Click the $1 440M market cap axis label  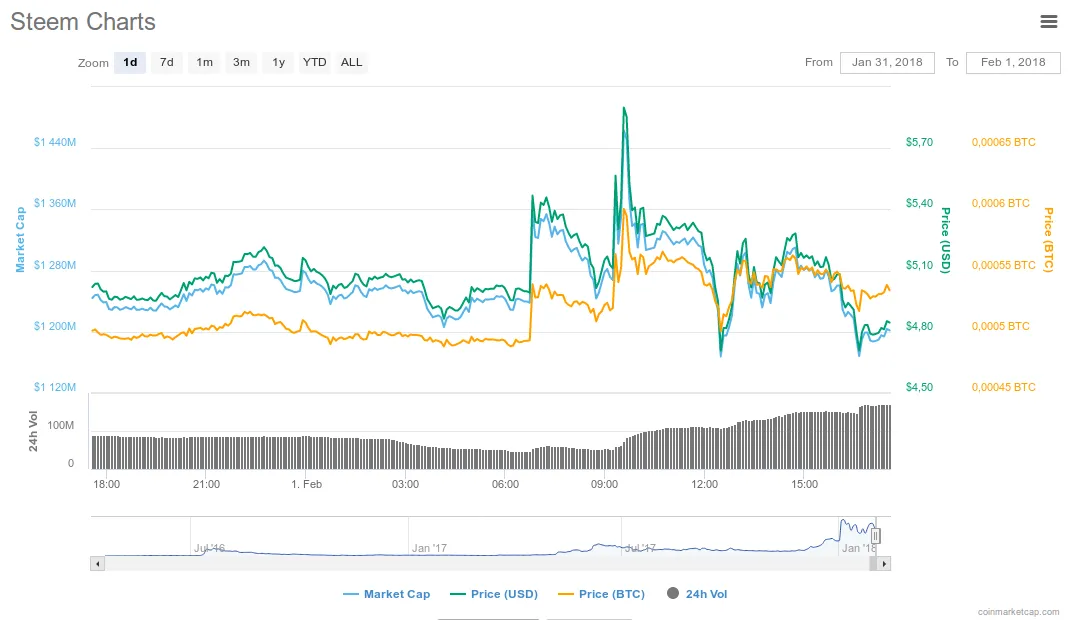(55, 143)
